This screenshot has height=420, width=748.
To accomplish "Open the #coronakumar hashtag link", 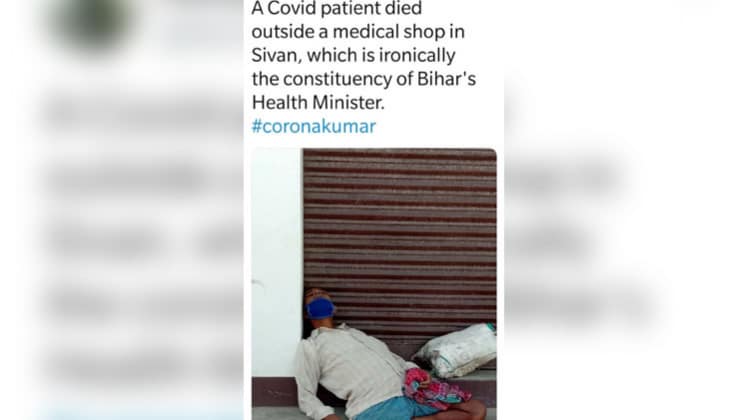I will coord(313,126).
